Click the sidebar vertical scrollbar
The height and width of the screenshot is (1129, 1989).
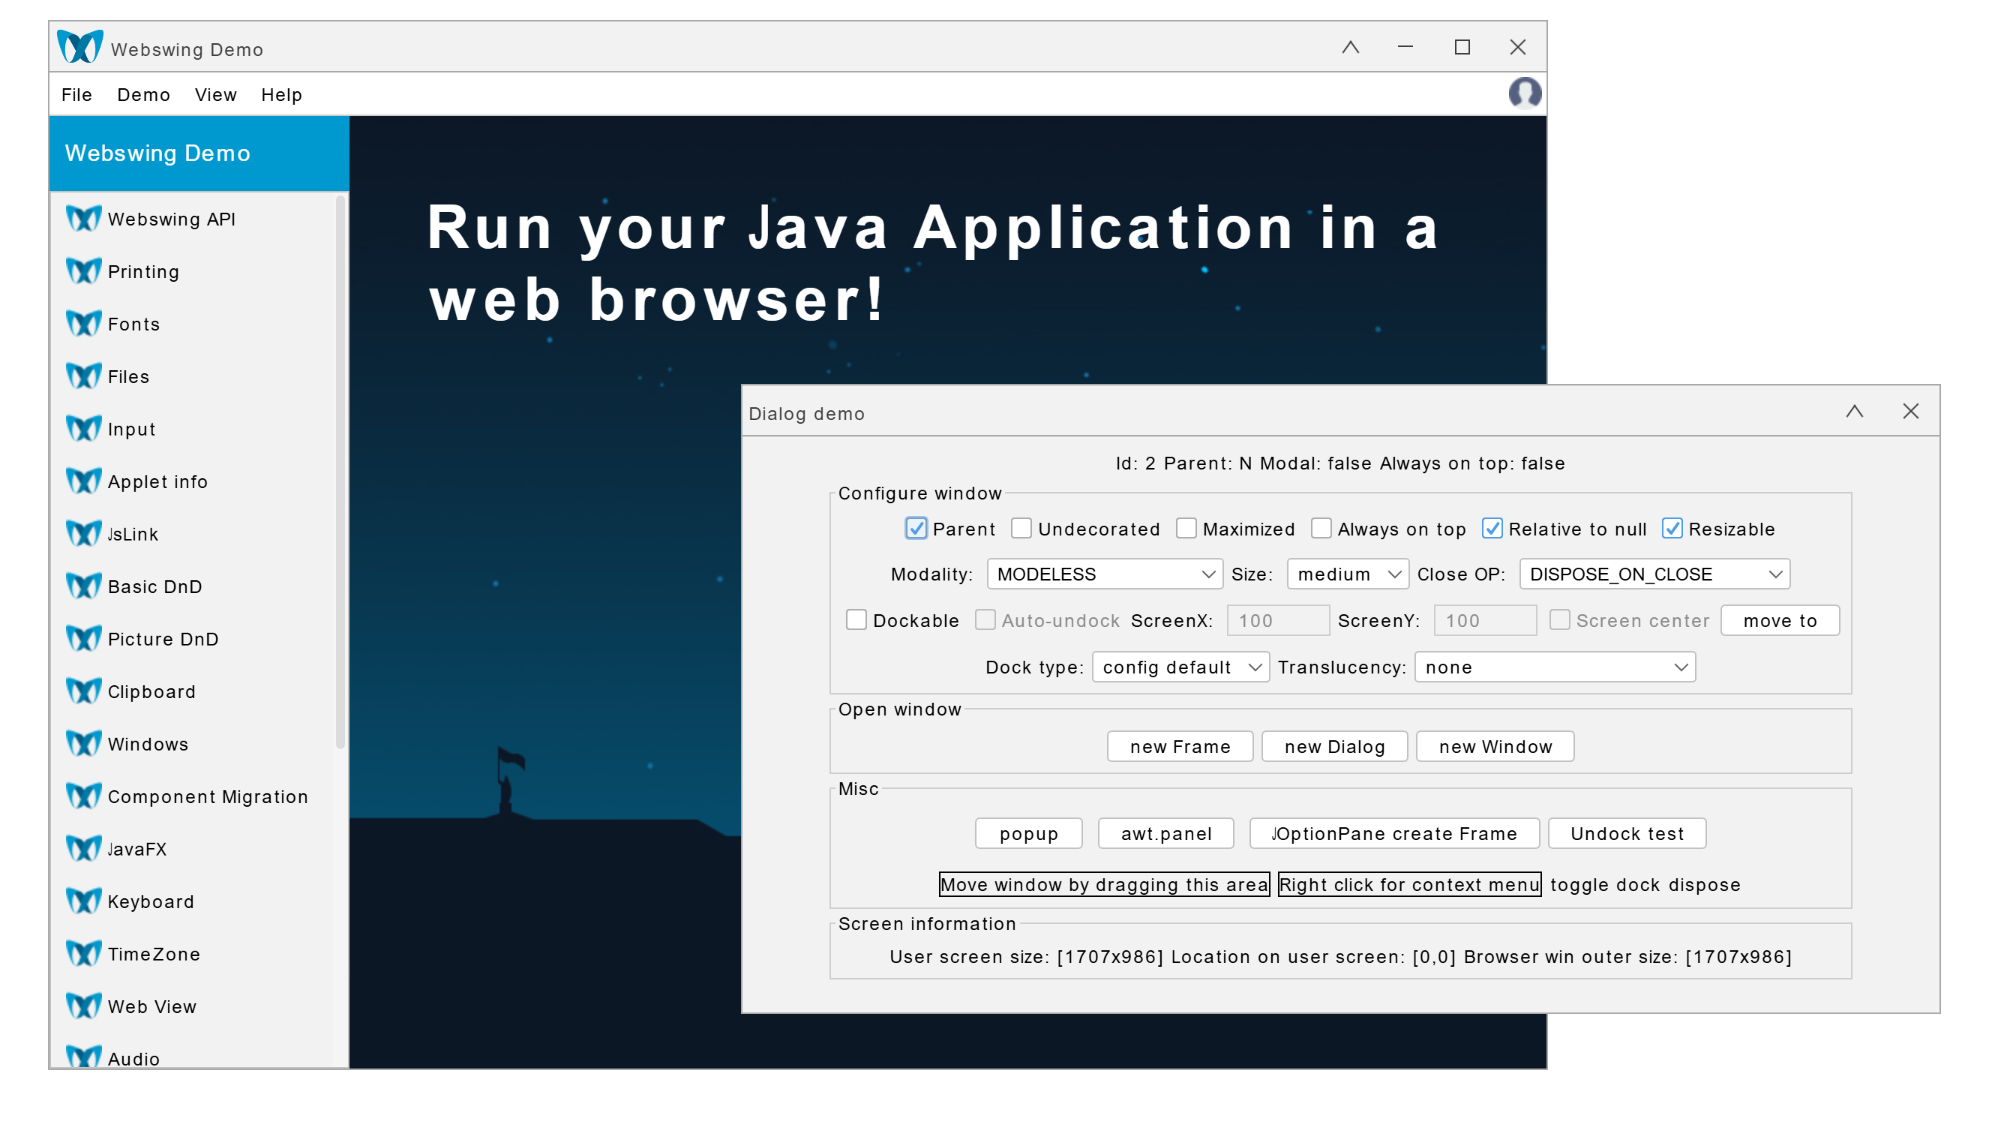point(341,470)
